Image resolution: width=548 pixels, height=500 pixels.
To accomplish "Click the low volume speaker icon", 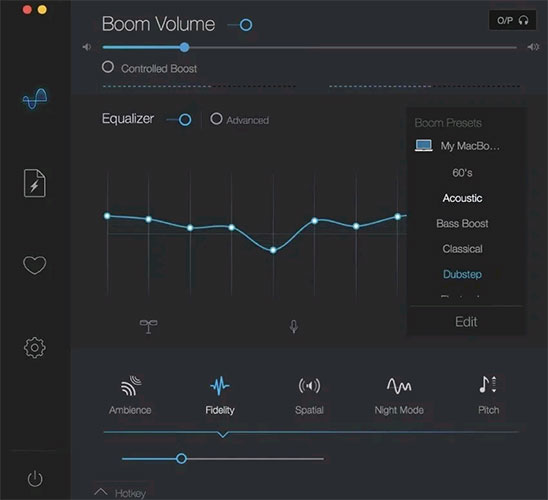I will coord(87,47).
